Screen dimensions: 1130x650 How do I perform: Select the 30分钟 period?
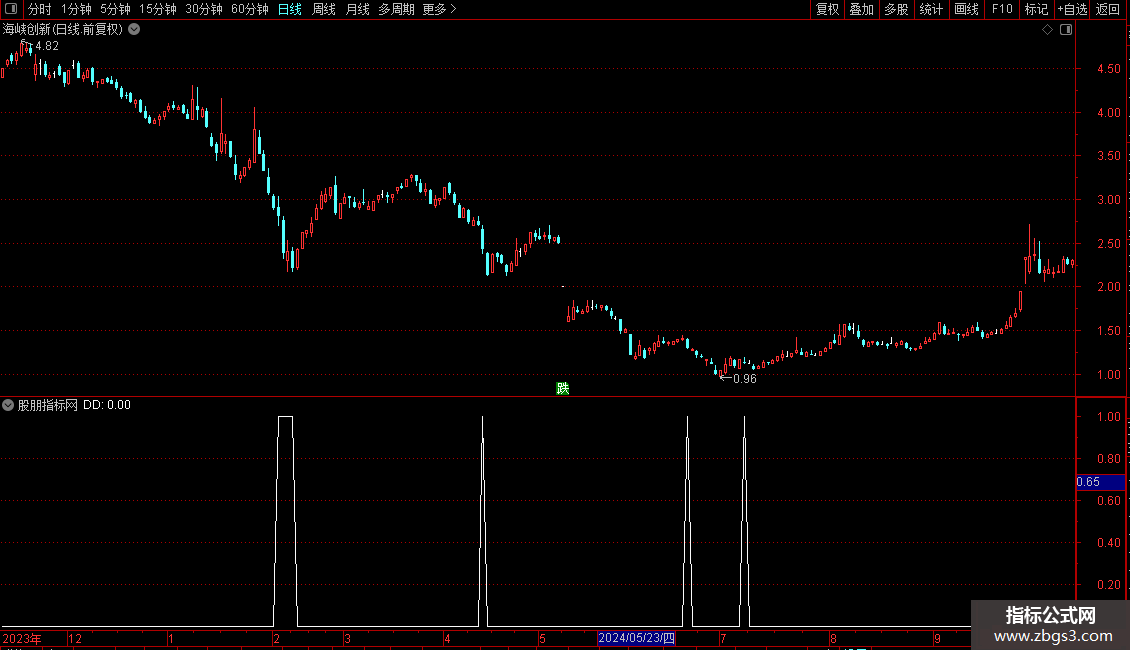204,9
